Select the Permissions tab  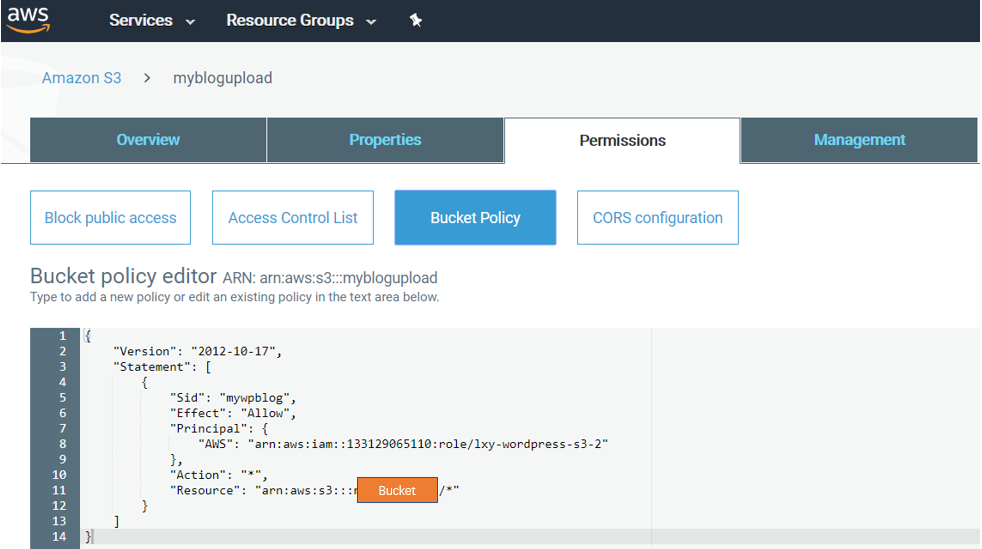point(622,140)
